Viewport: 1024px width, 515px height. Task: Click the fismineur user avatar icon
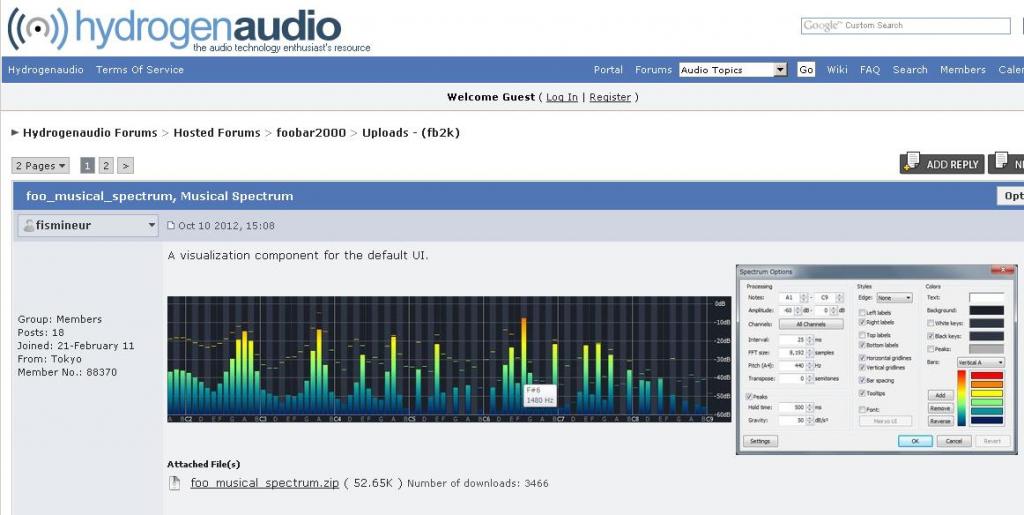pyautogui.click(x=27, y=226)
